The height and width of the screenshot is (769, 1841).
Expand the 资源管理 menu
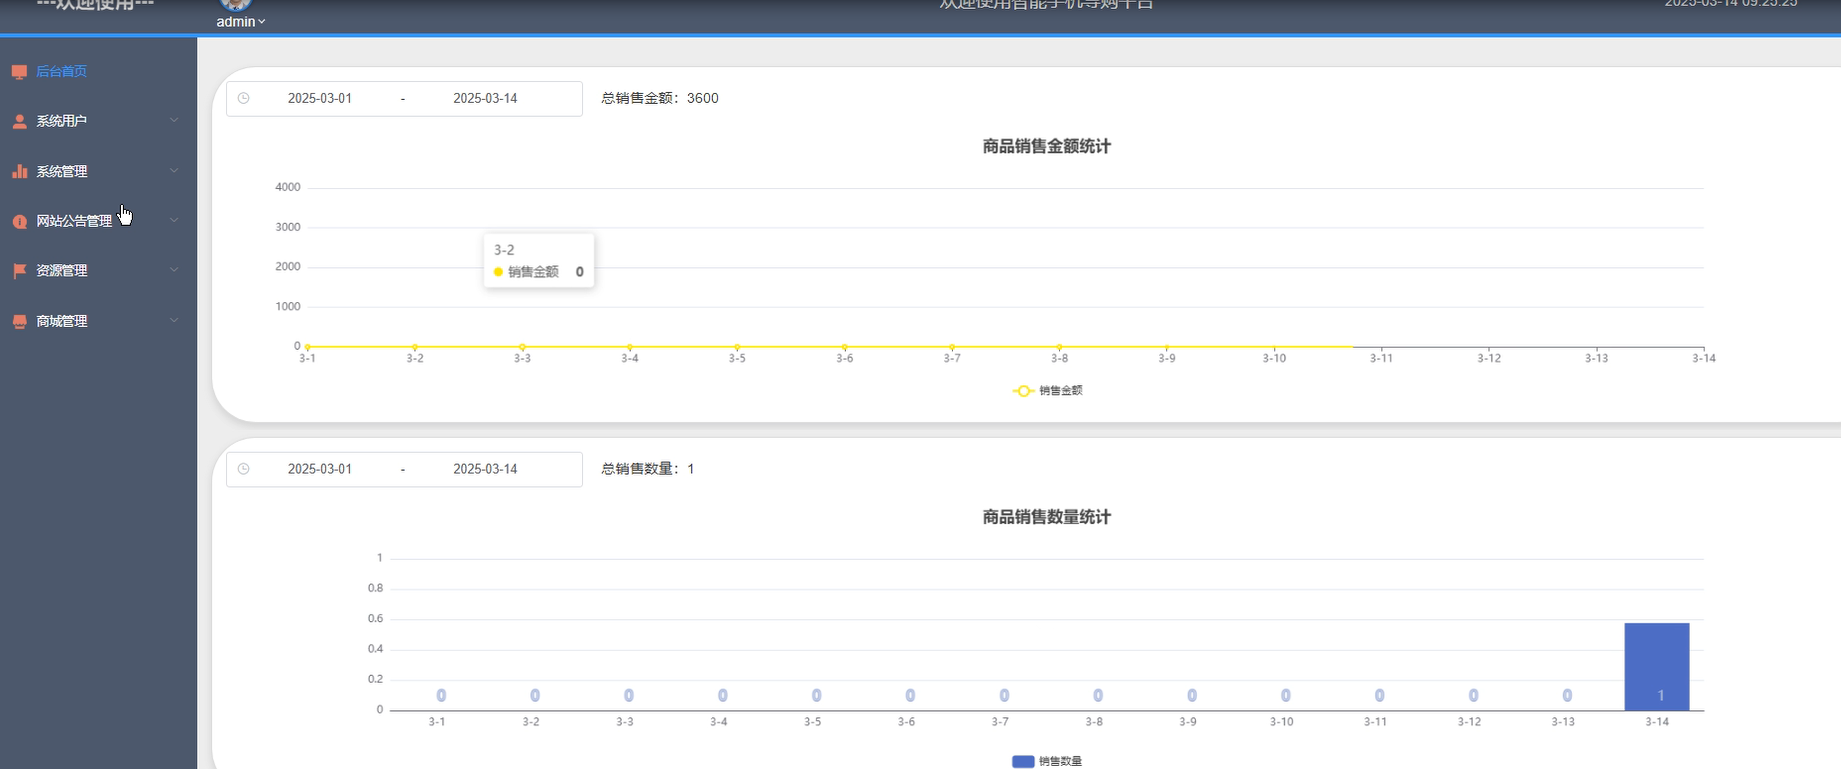[x=98, y=271]
